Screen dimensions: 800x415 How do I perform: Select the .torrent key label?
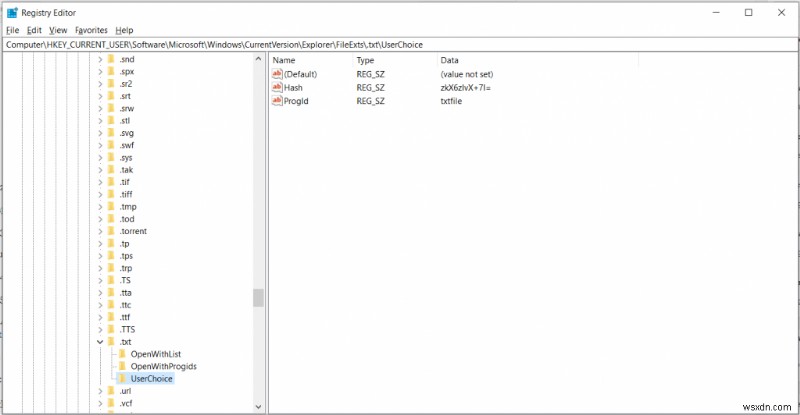point(133,231)
